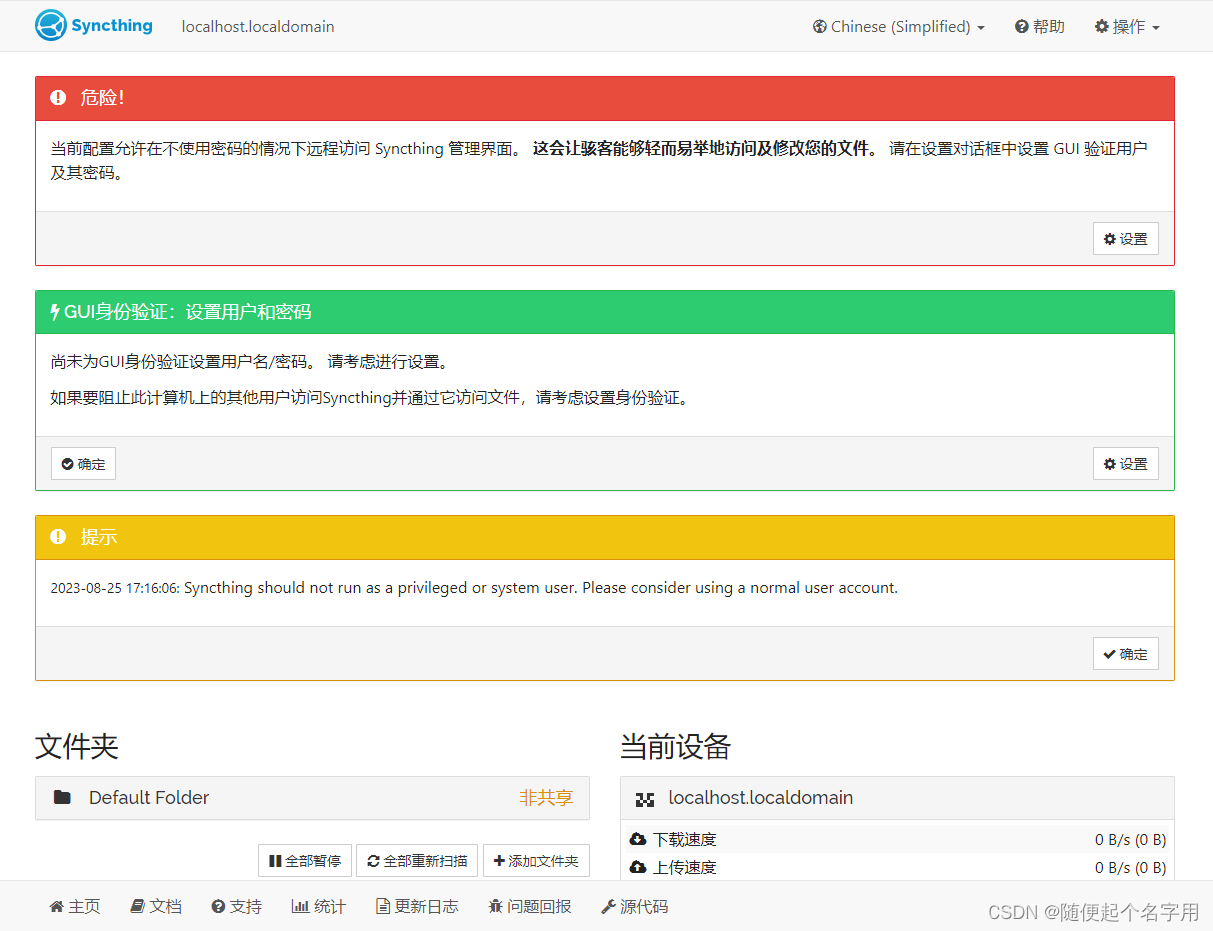This screenshot has width=1213, height=931.
Task: Open 问题回报 bug report footer link
Action: 530,907
